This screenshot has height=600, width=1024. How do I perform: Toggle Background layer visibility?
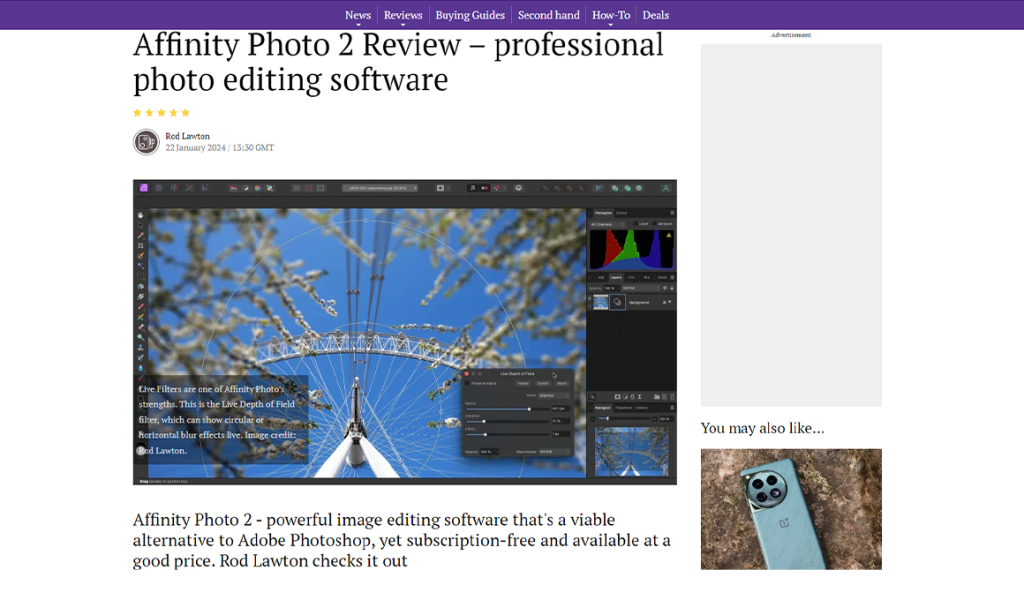[x=670, y=302]
